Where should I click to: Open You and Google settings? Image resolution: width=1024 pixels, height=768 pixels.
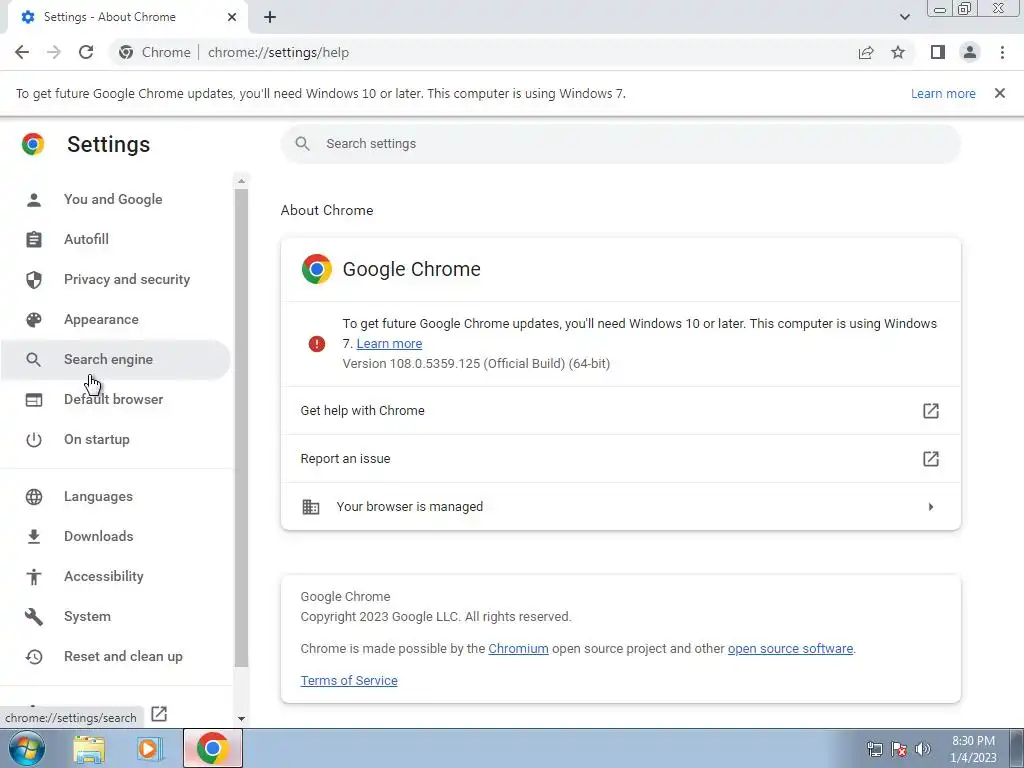tap(115, 199)
